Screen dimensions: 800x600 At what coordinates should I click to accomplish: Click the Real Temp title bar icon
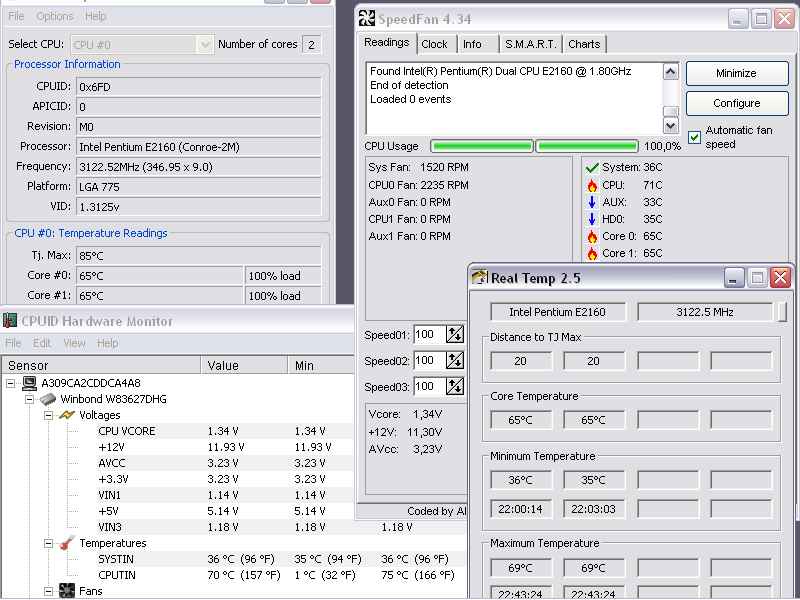pyautogui.click(x=480, y=277)
